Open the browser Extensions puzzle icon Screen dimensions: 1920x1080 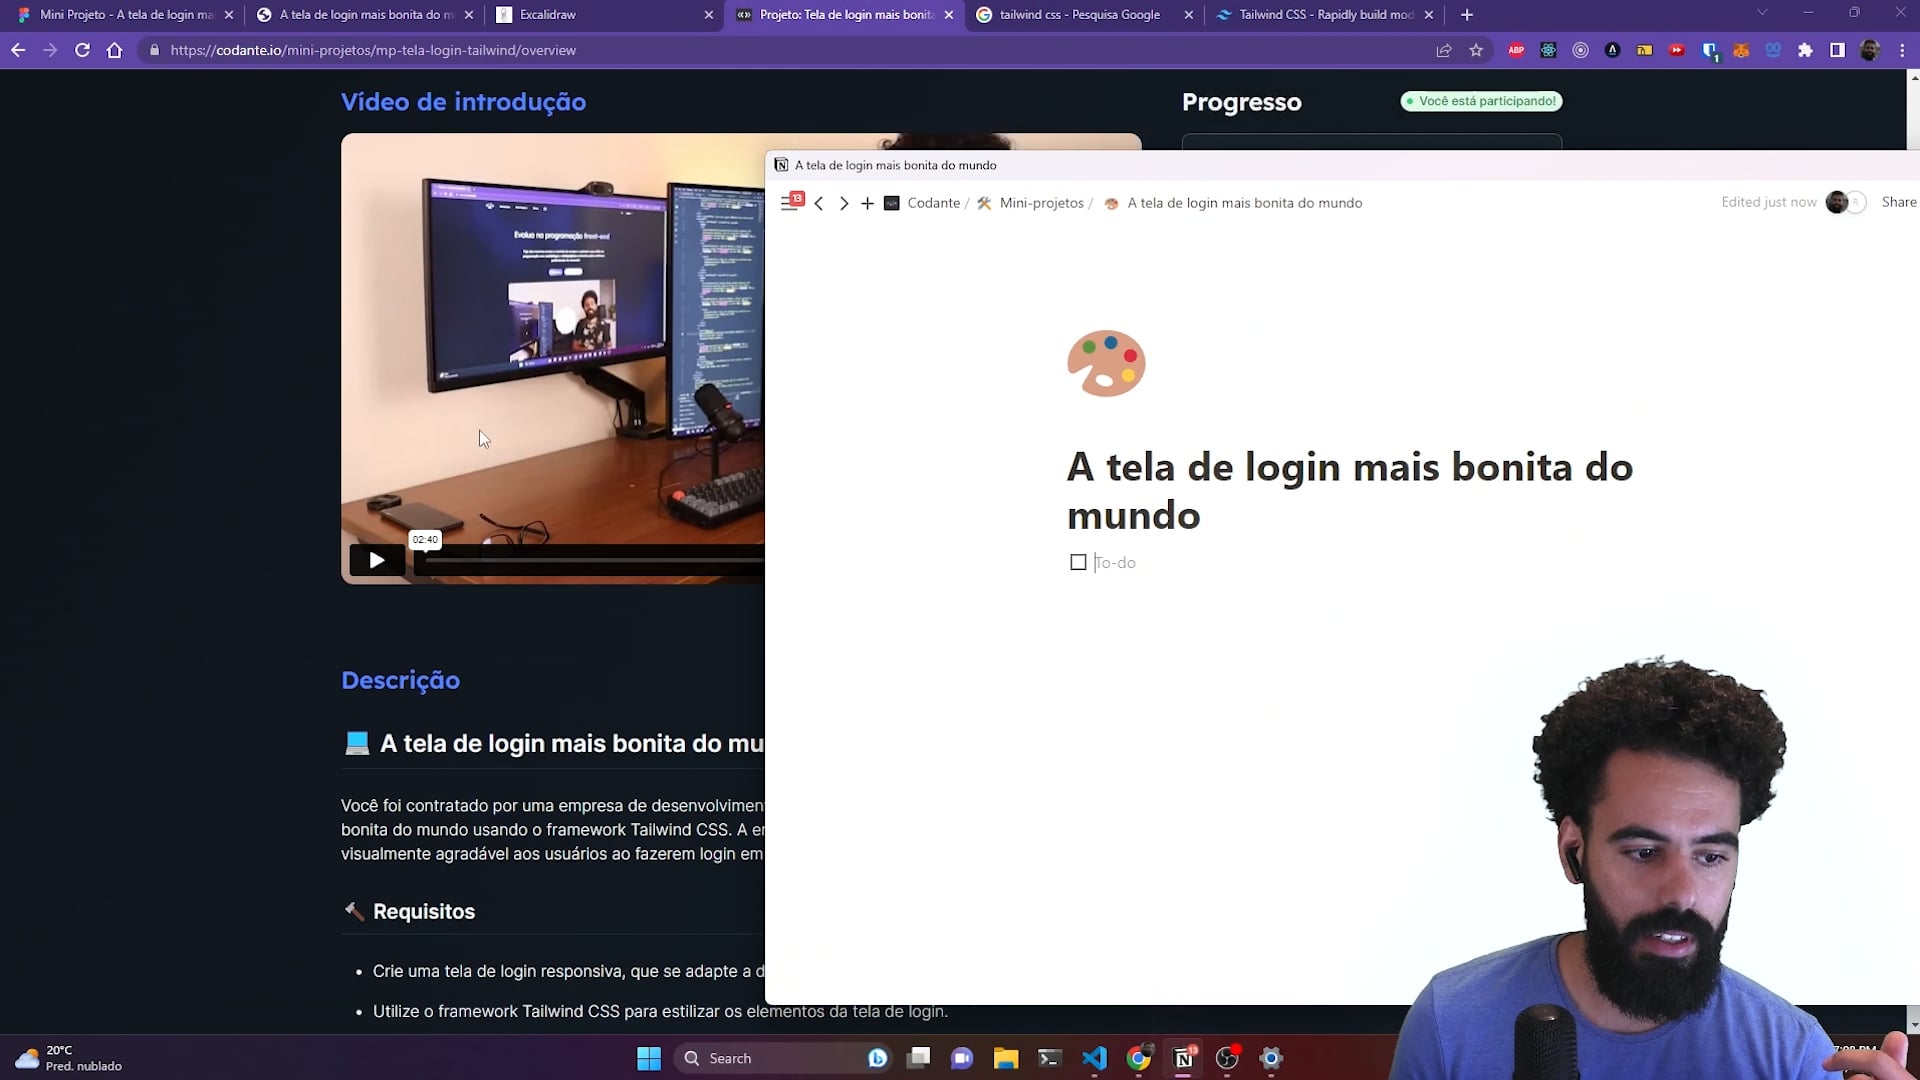tap(1805, 50)
